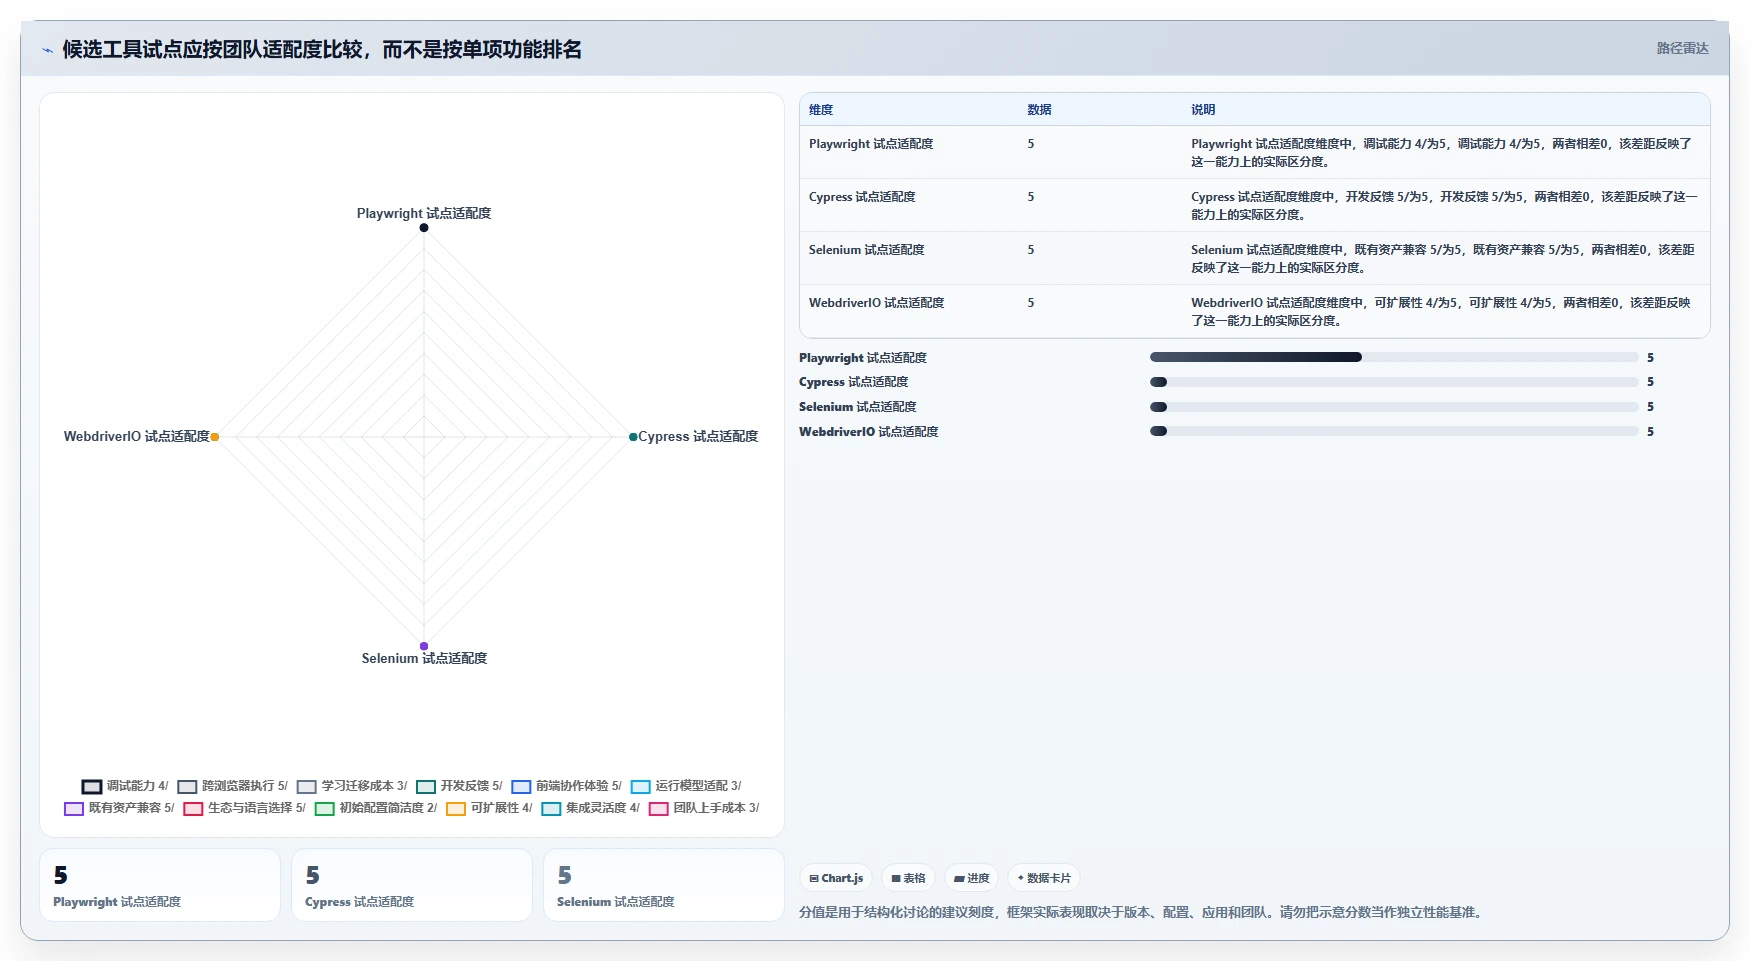Screen dimensions: 1750x961
Task: Click the WebdriverIO label in progress list
Action: tap(869, 431)
